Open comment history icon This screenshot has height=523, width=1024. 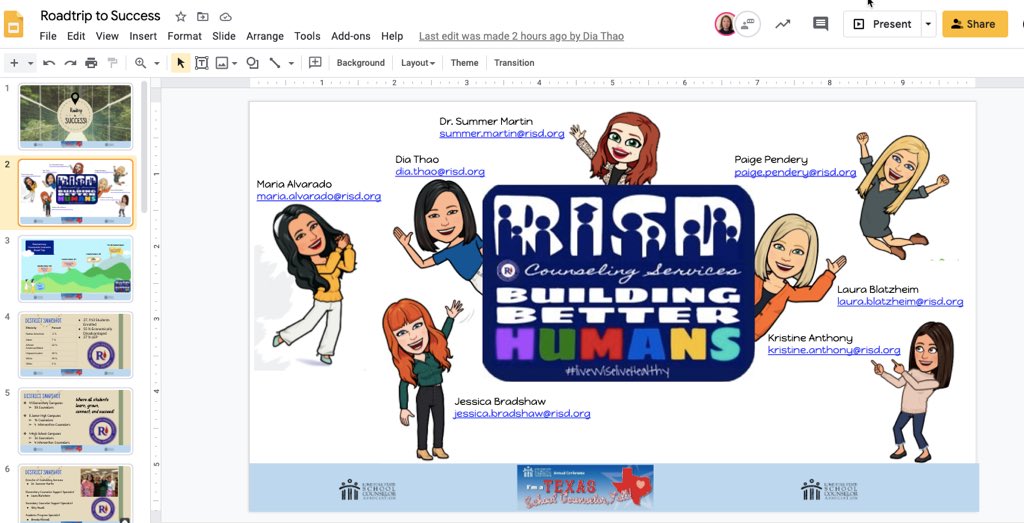click(x=820, y=24)
